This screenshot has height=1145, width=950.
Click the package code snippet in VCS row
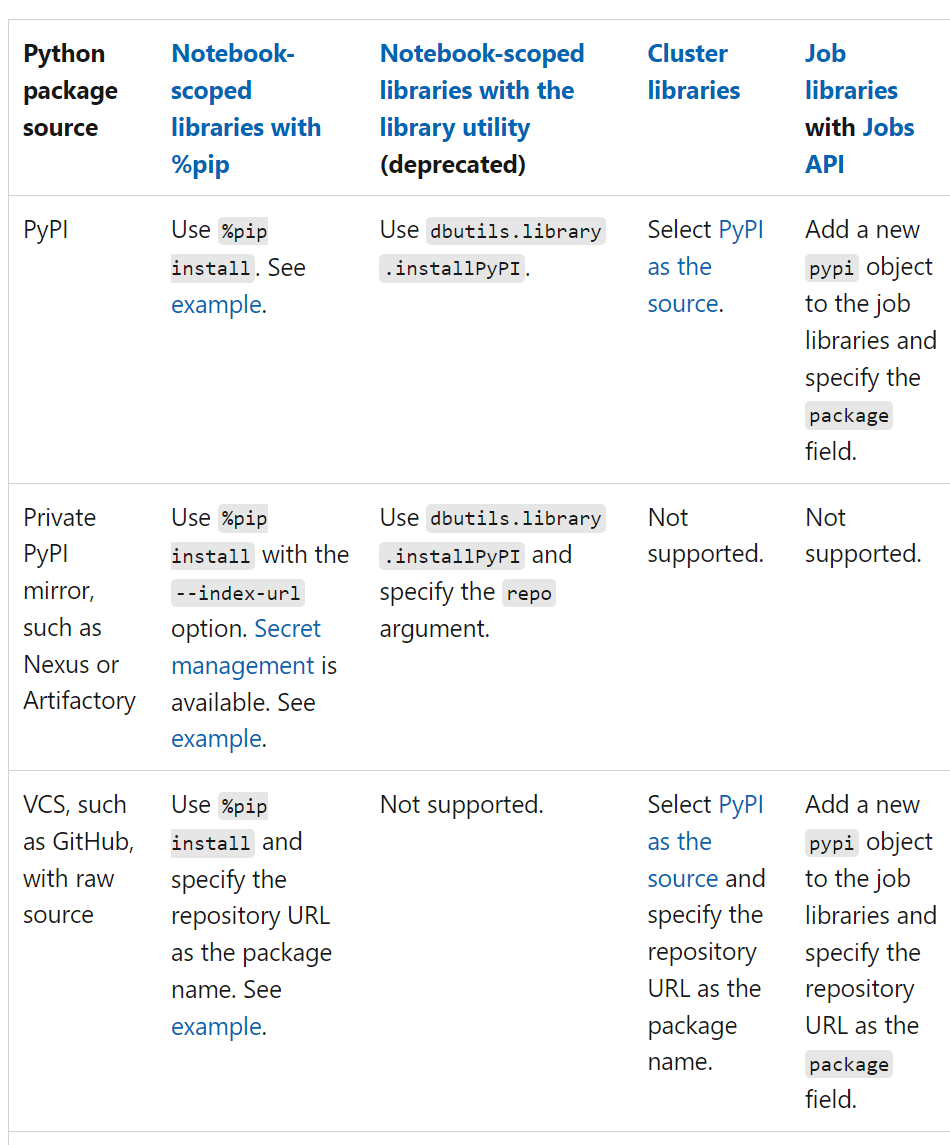(x=849, y=1064)
